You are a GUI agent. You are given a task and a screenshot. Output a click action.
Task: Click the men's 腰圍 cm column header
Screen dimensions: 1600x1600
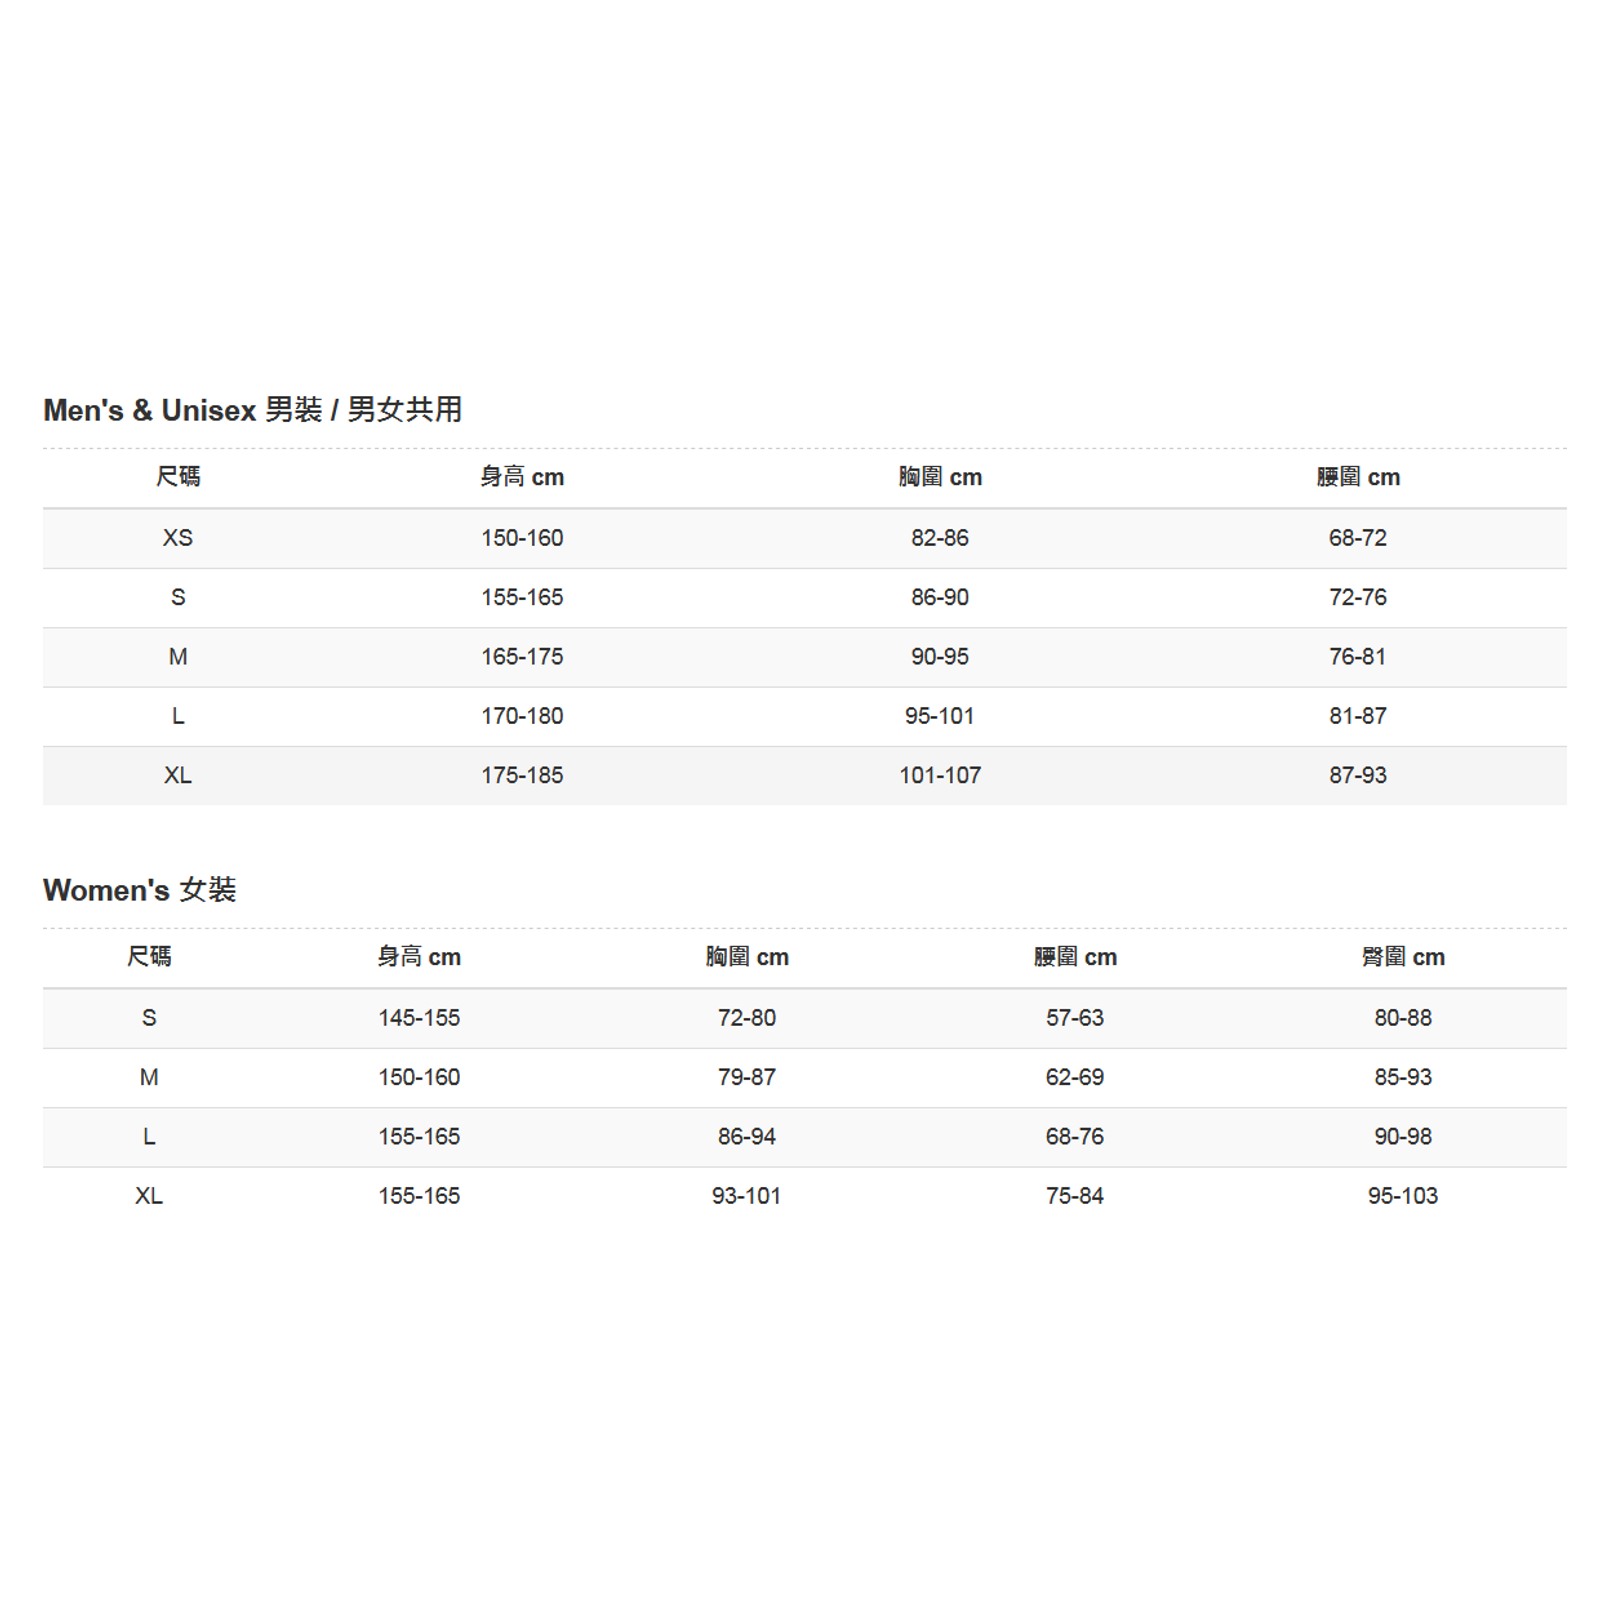coord(1358,477)
